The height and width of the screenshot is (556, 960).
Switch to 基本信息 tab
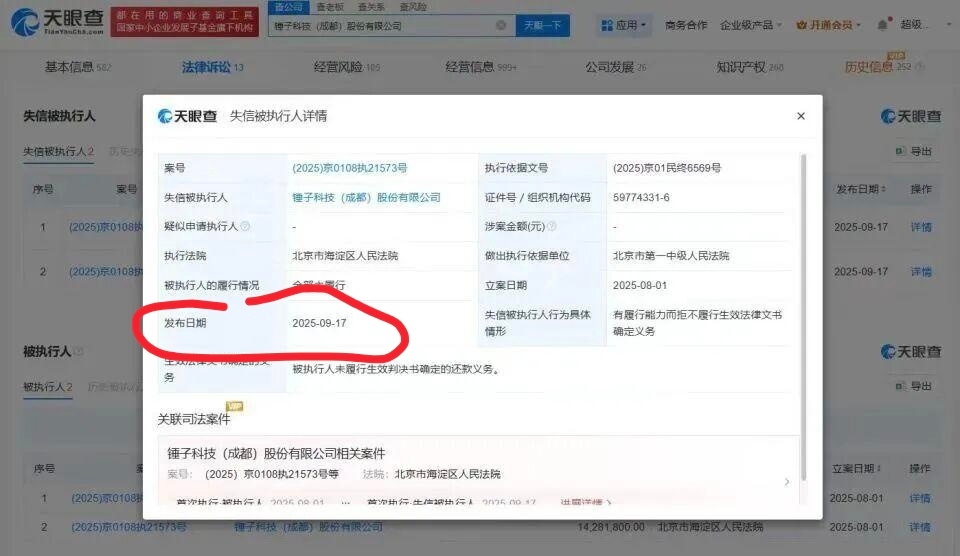pyautogui.click(x=78, y=67)
